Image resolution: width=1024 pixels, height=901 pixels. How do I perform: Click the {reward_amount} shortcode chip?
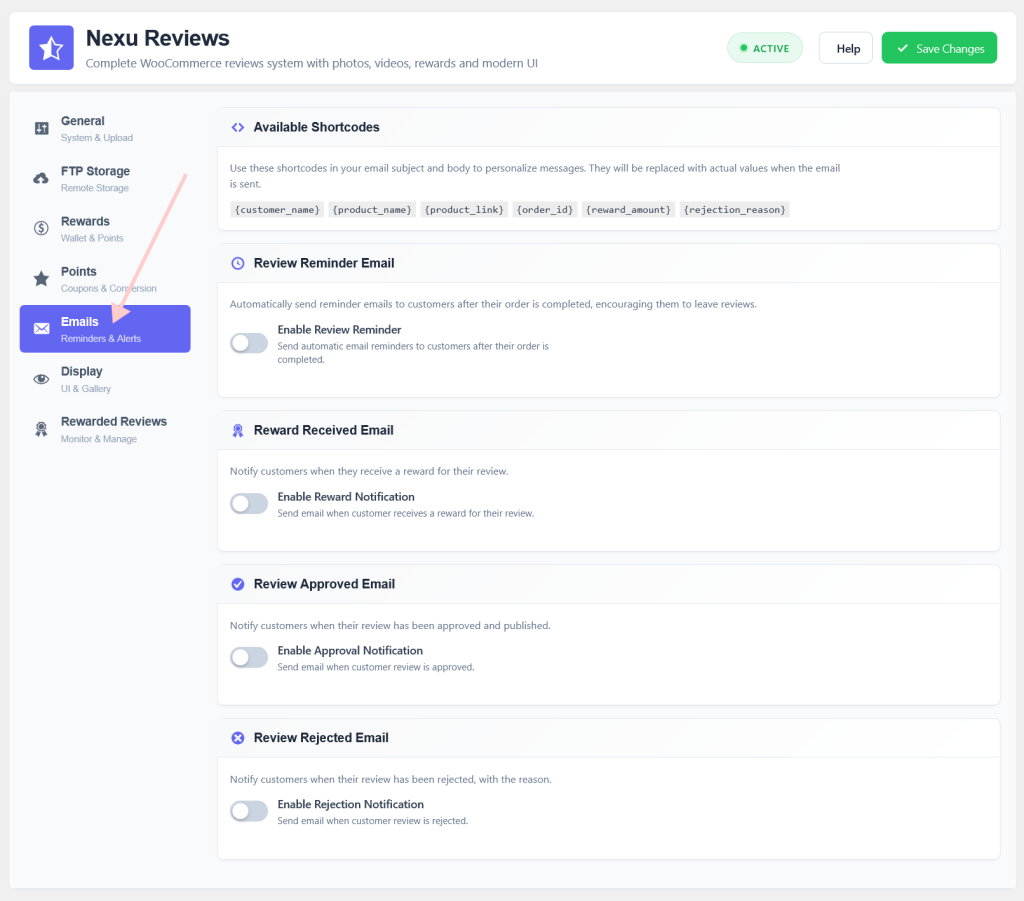click(628, 210)
